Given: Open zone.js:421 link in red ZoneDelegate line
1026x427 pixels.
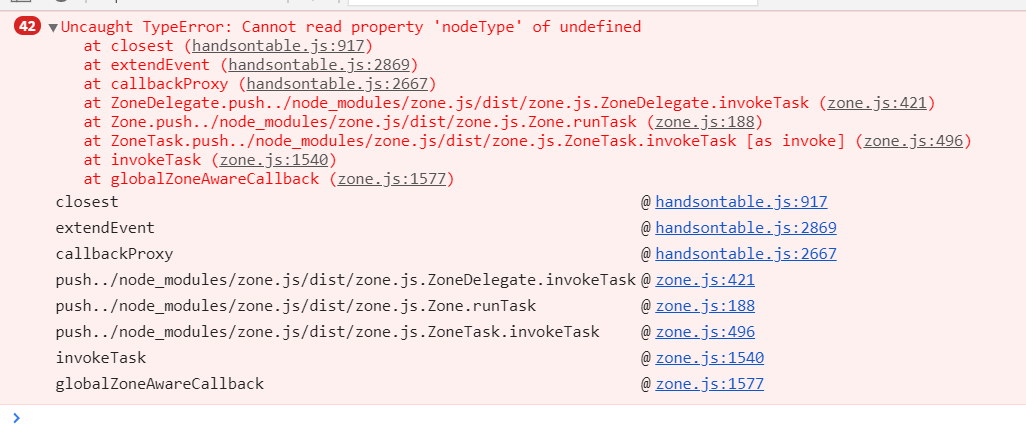Looking at the screenshot, I should coord(877,103).
